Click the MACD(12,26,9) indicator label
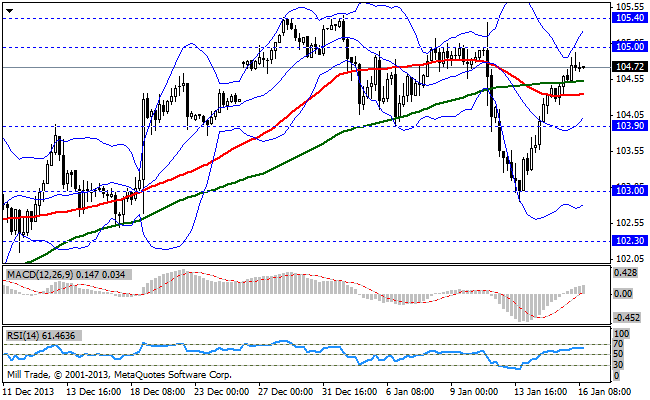Screen dimensions: 650x400 coord(68,274)
